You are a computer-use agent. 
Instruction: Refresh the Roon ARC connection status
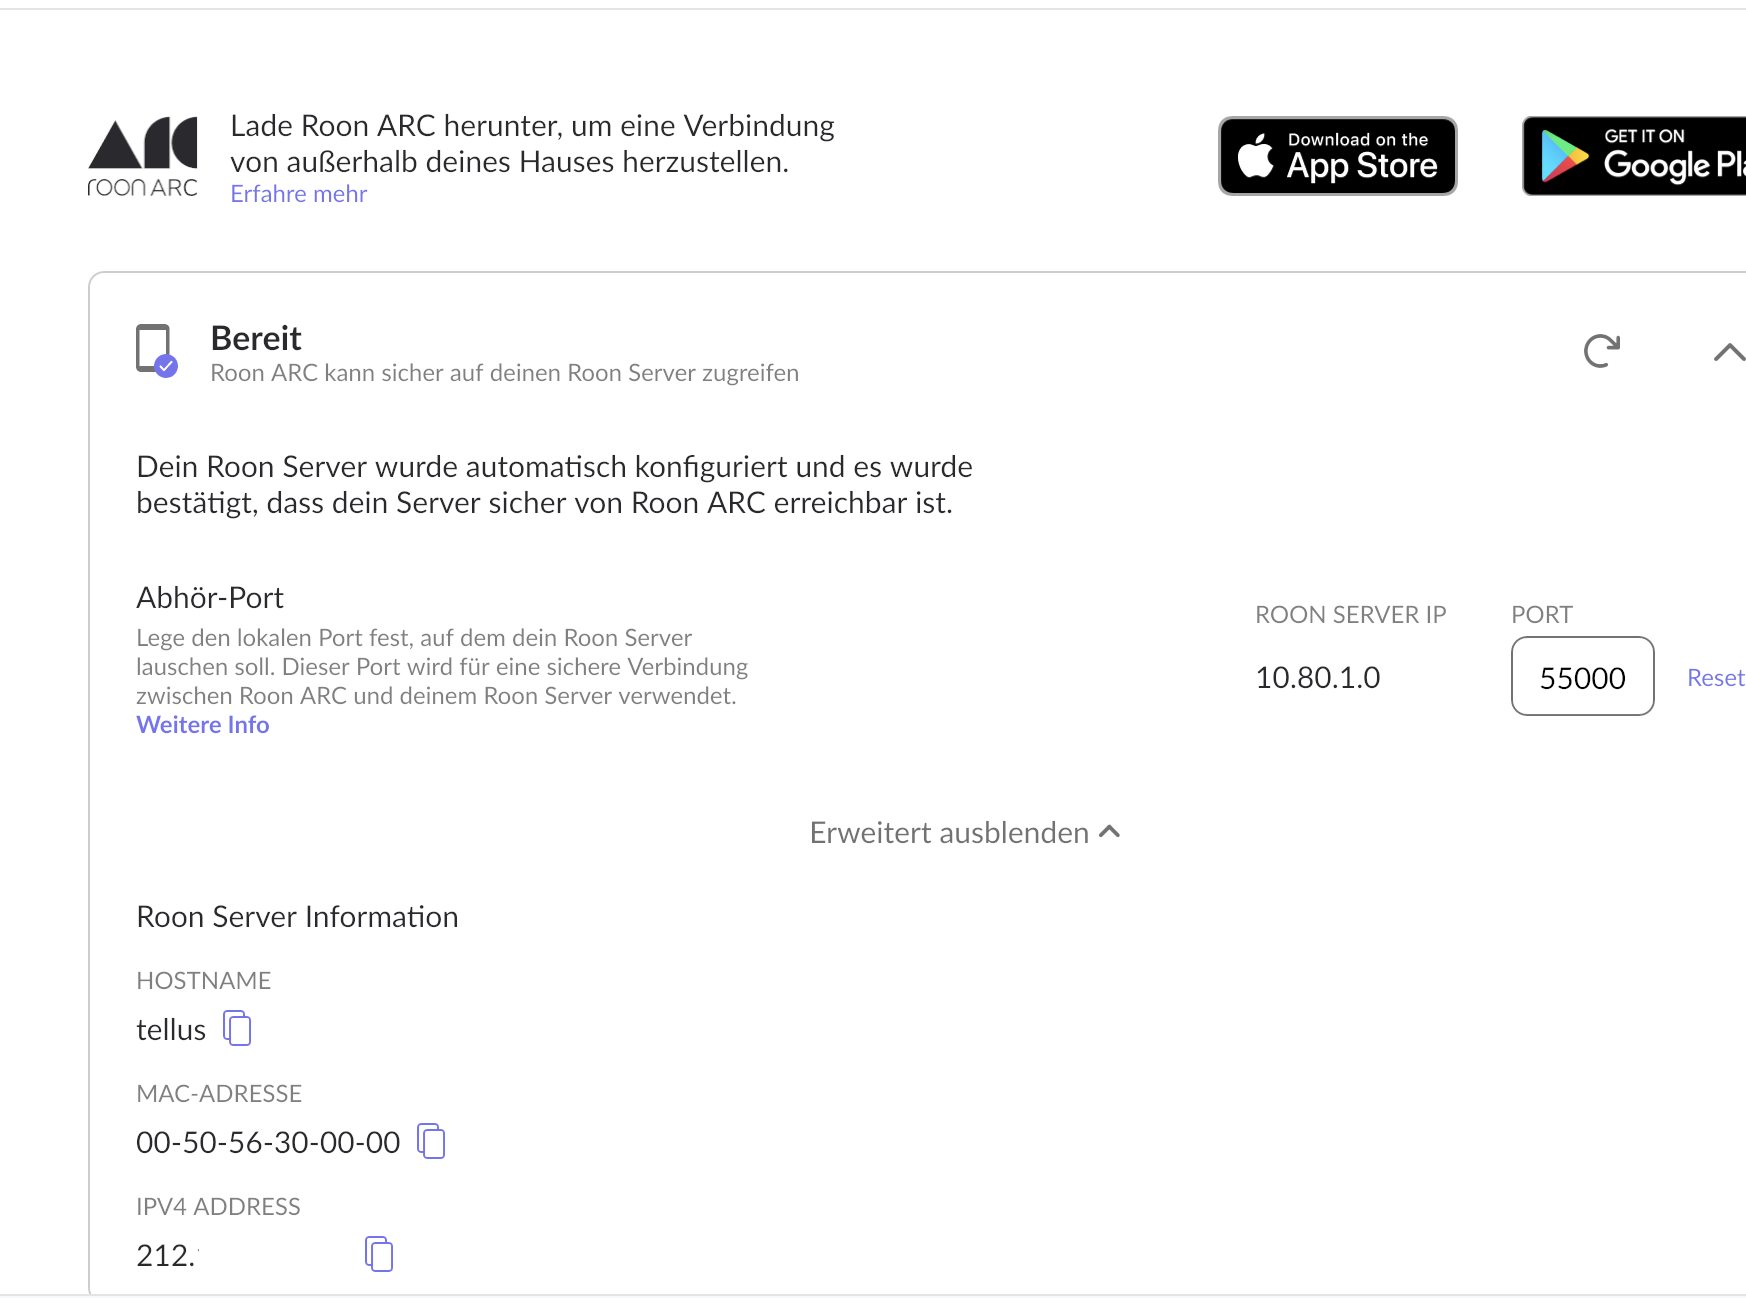(1602, 351)
